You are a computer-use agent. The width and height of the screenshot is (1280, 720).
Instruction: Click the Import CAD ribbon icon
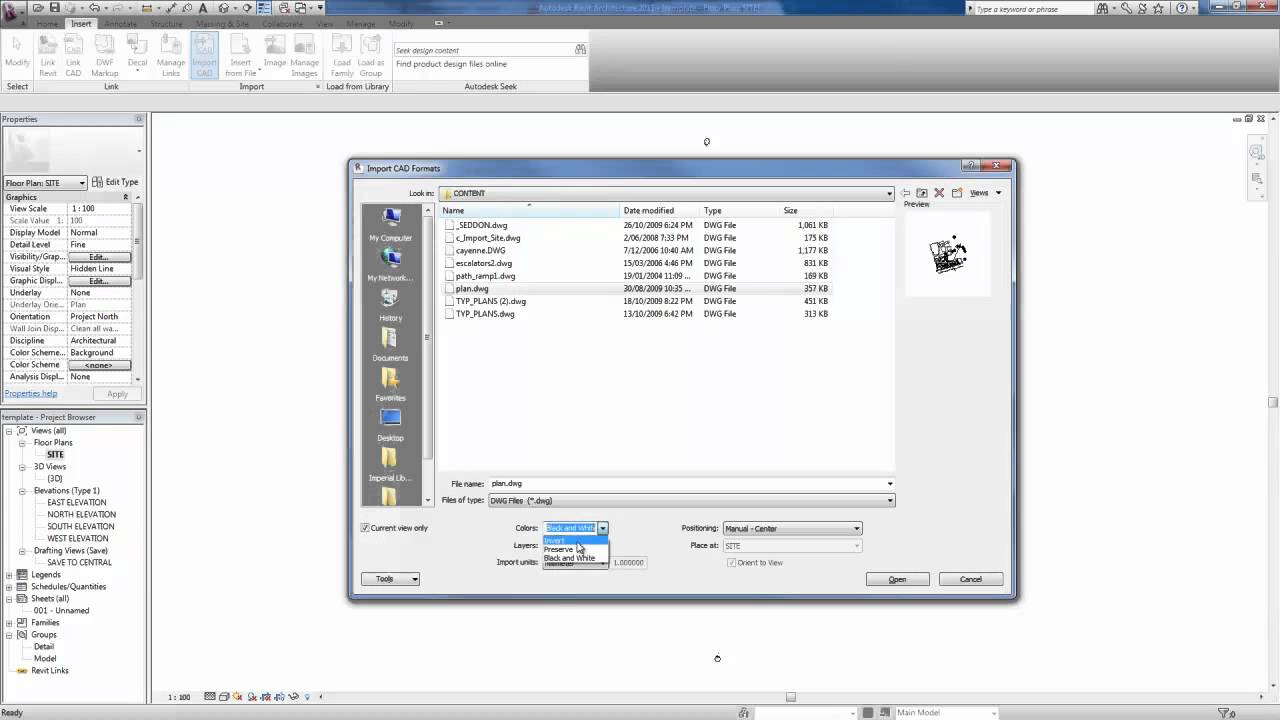(x=204, y=56)
